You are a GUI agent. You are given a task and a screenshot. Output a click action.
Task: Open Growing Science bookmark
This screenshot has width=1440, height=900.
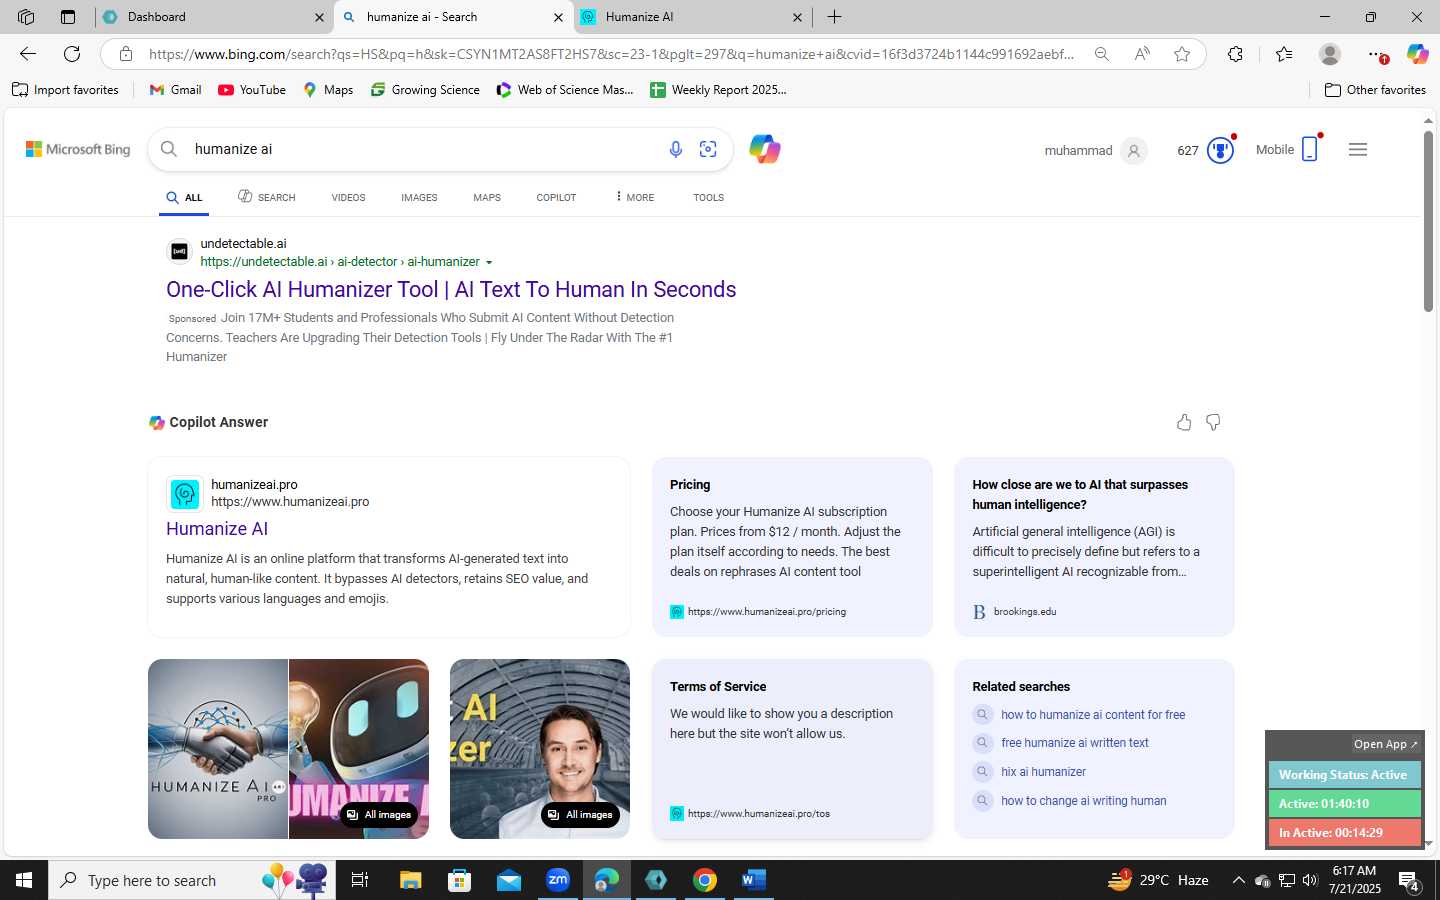(x=425, y=90)
